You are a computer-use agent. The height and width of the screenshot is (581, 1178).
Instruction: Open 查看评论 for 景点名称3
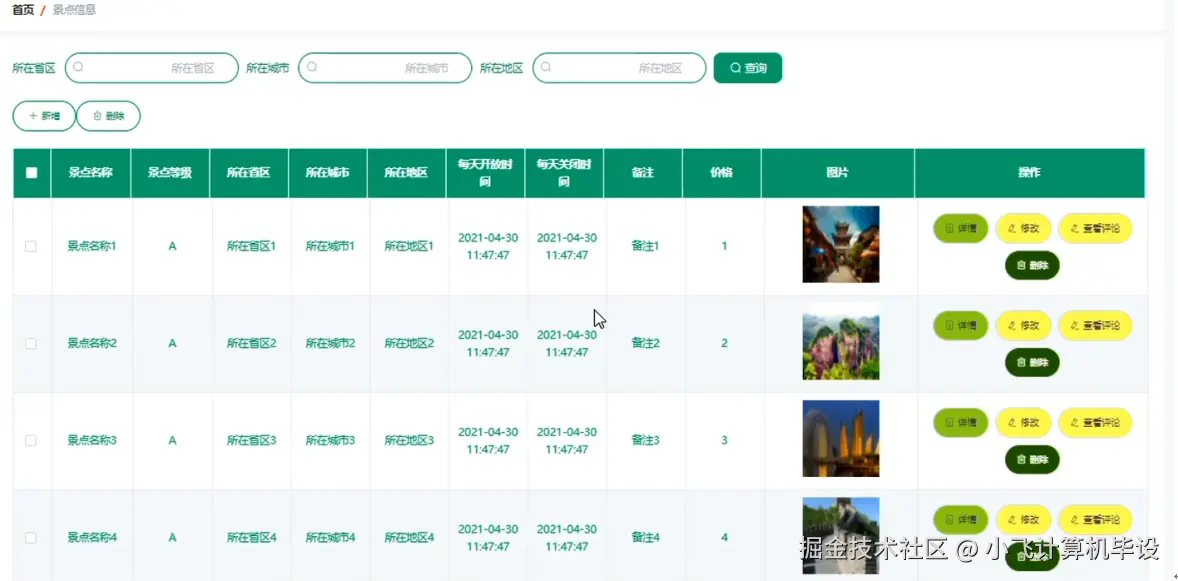click(x=1095, y=422)
